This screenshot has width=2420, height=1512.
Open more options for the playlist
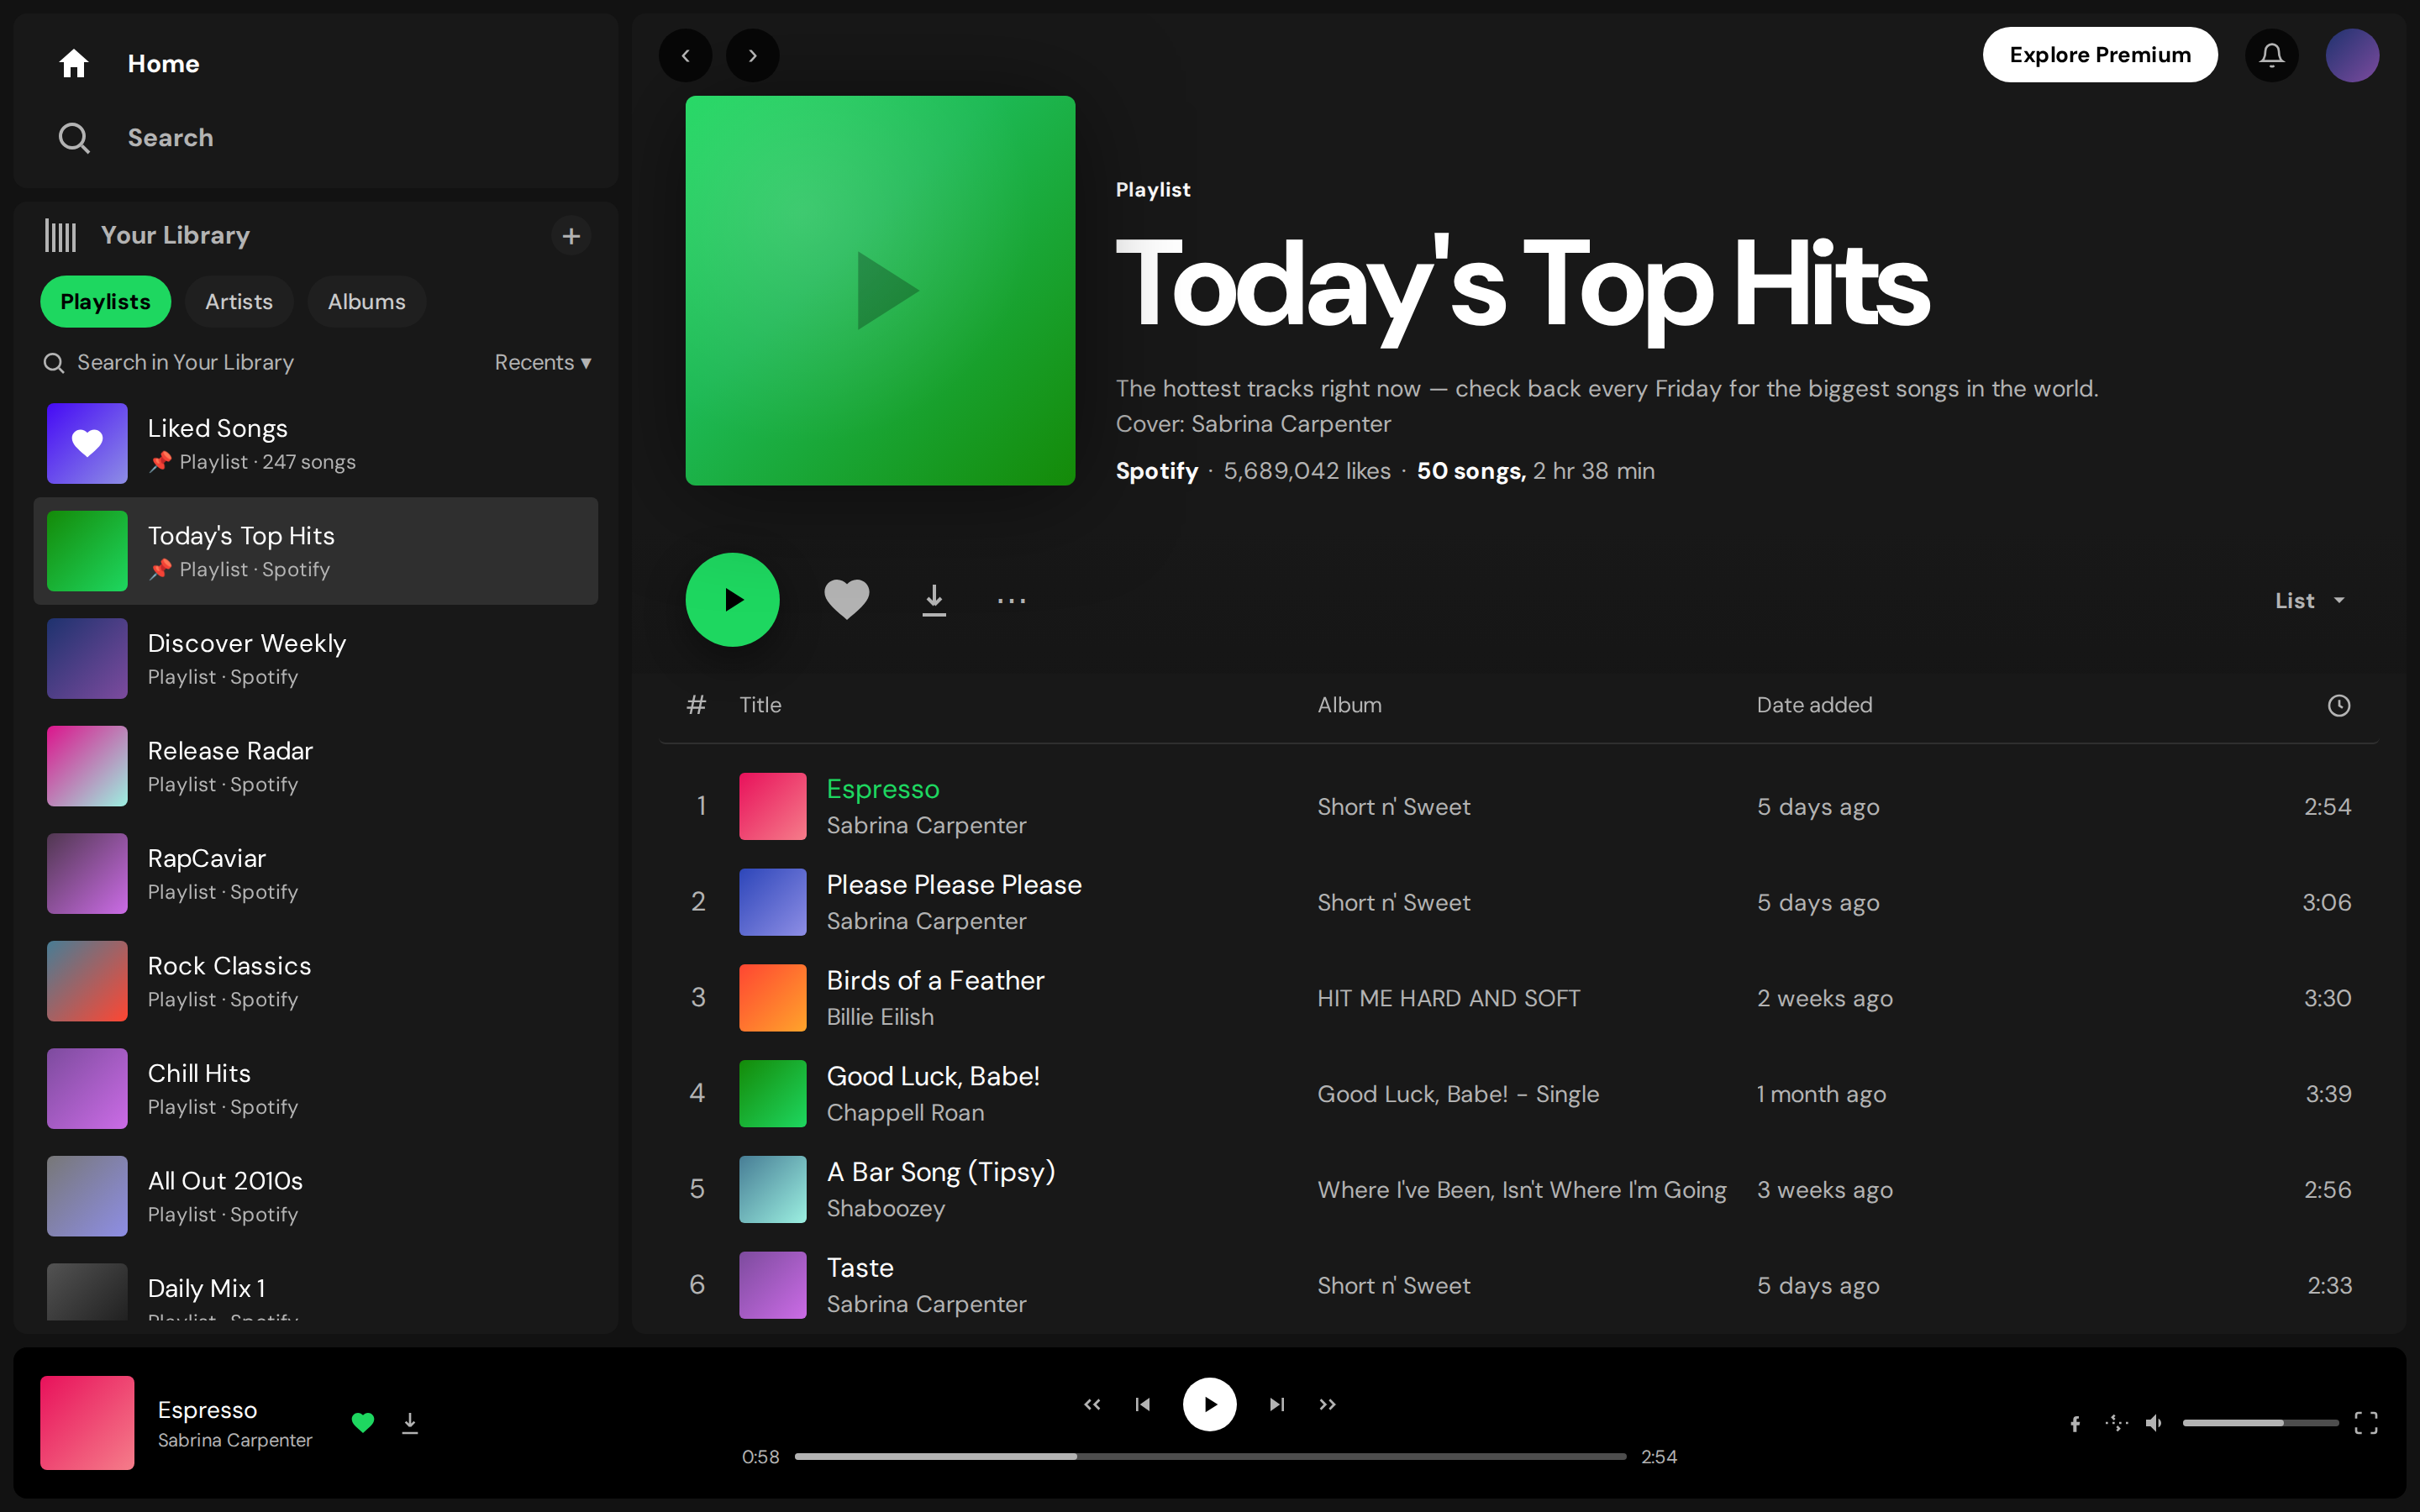tap(1011, 600)
